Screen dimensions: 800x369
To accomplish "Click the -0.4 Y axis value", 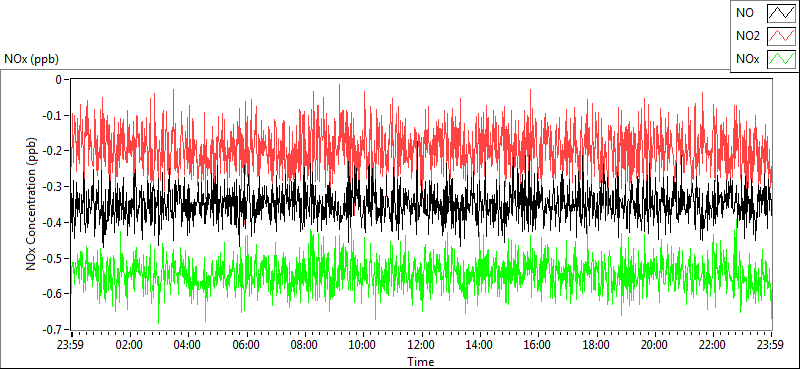I will click(53, 223).
